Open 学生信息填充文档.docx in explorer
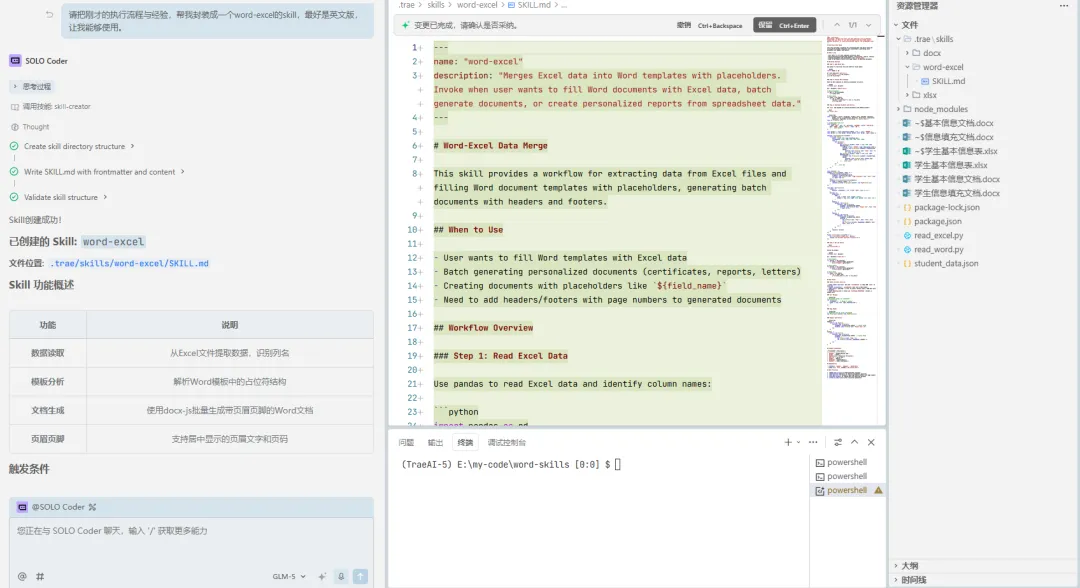 (x=957, y=193)
